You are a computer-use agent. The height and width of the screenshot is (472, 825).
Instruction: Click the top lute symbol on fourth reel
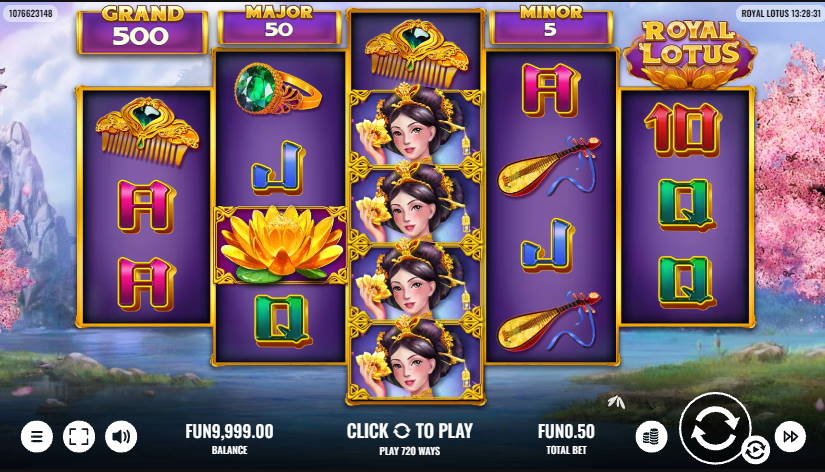pos(549,166)
